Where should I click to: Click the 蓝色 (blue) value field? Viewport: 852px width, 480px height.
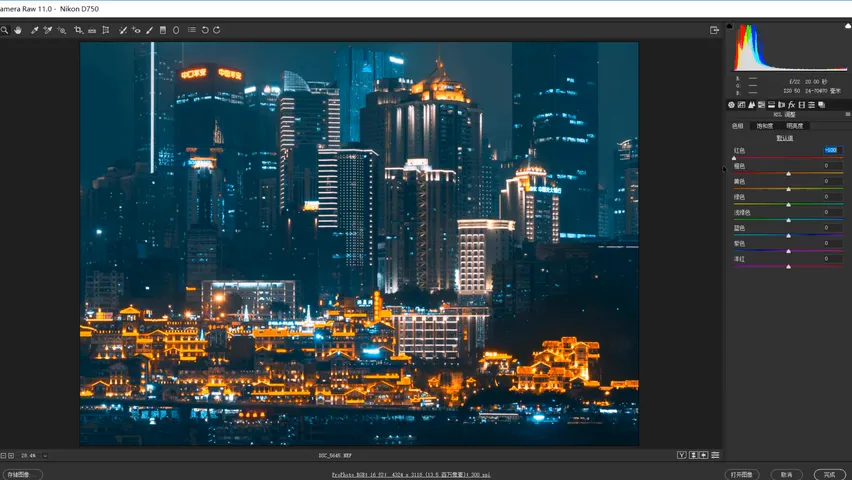(832, 228)
